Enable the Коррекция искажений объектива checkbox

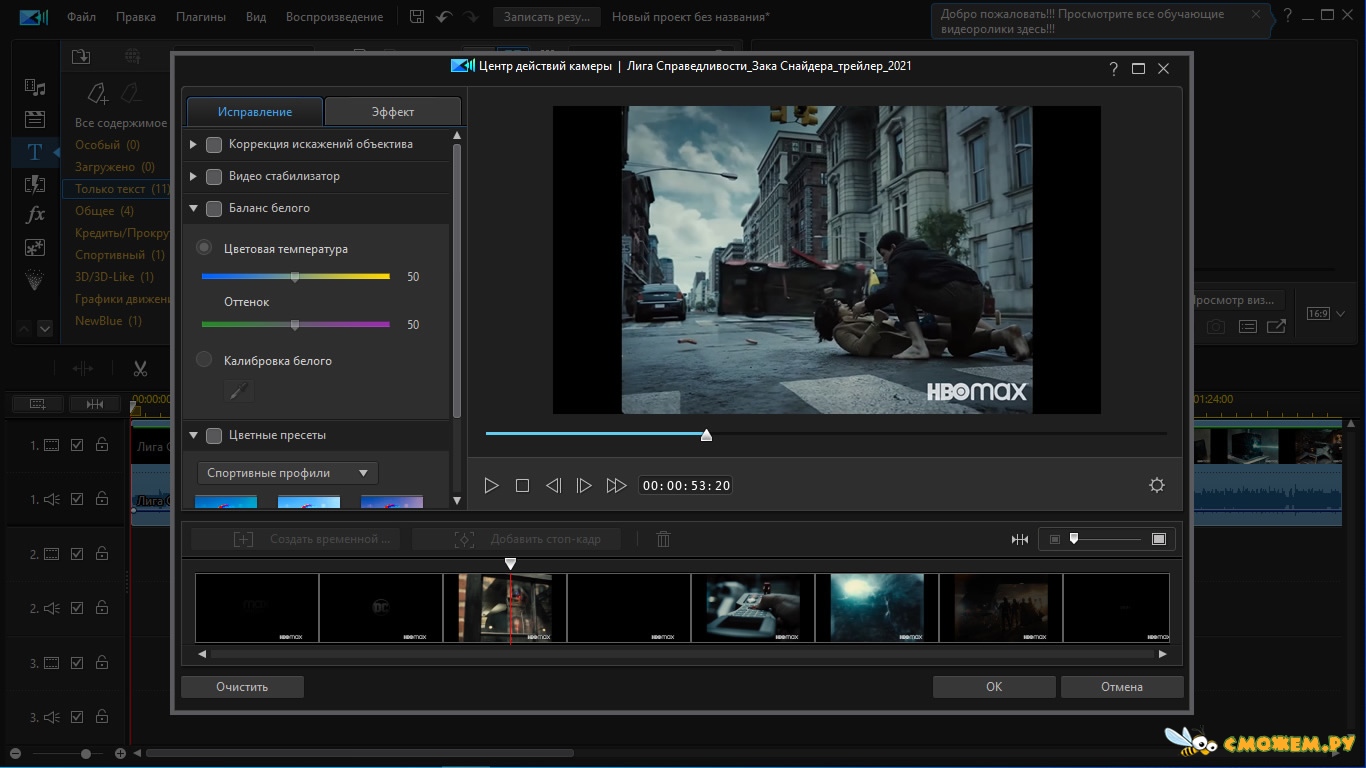(214, 145)
